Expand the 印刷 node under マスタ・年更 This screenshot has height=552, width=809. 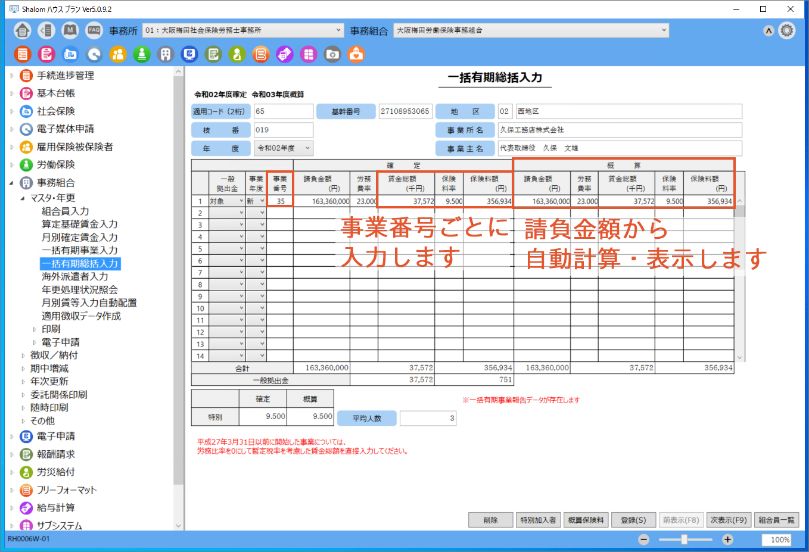[35, 329]
